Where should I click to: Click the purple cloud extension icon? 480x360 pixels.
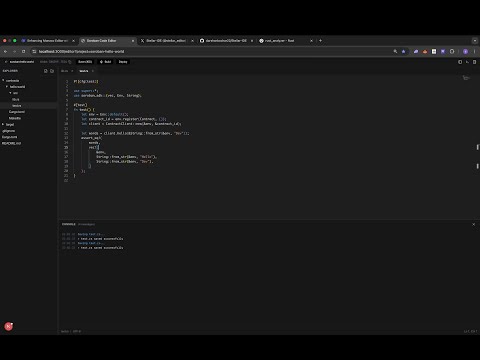416,51
